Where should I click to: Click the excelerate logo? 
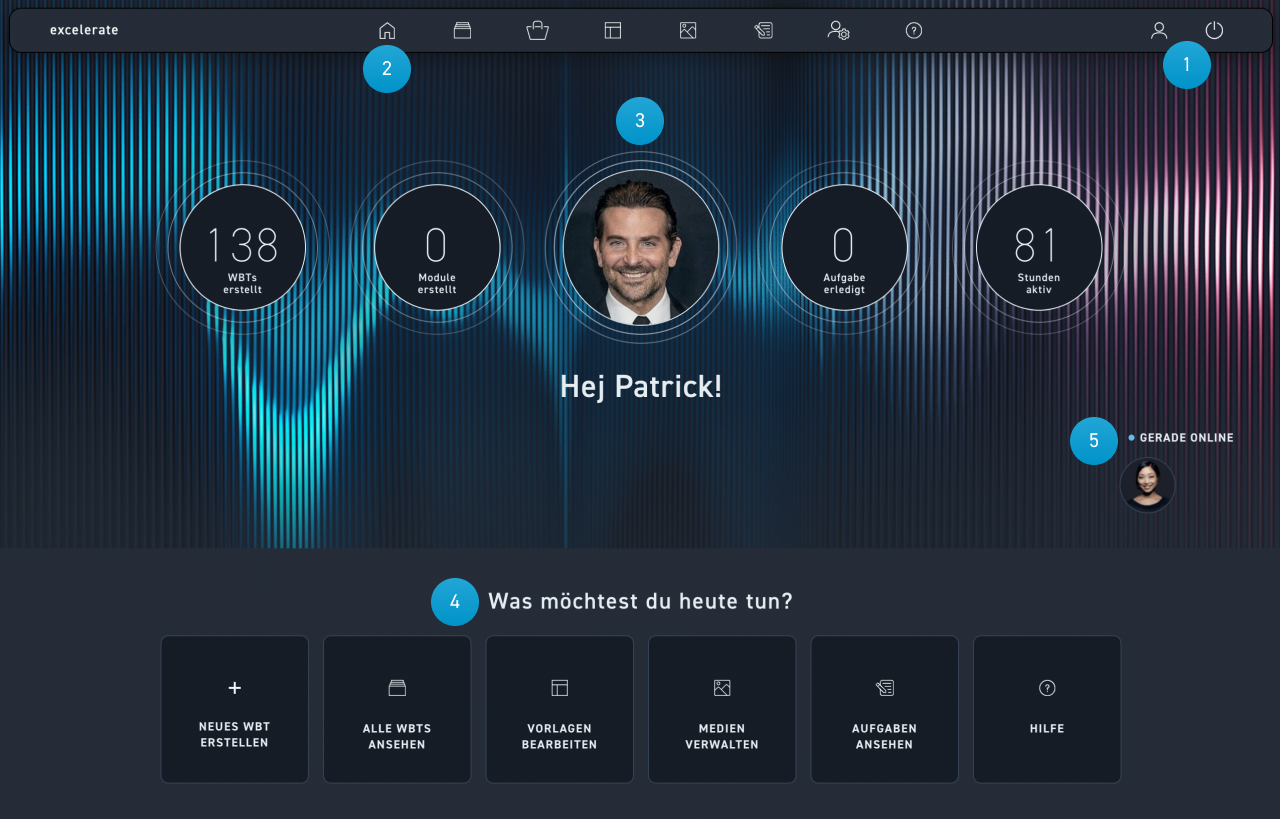84,30
